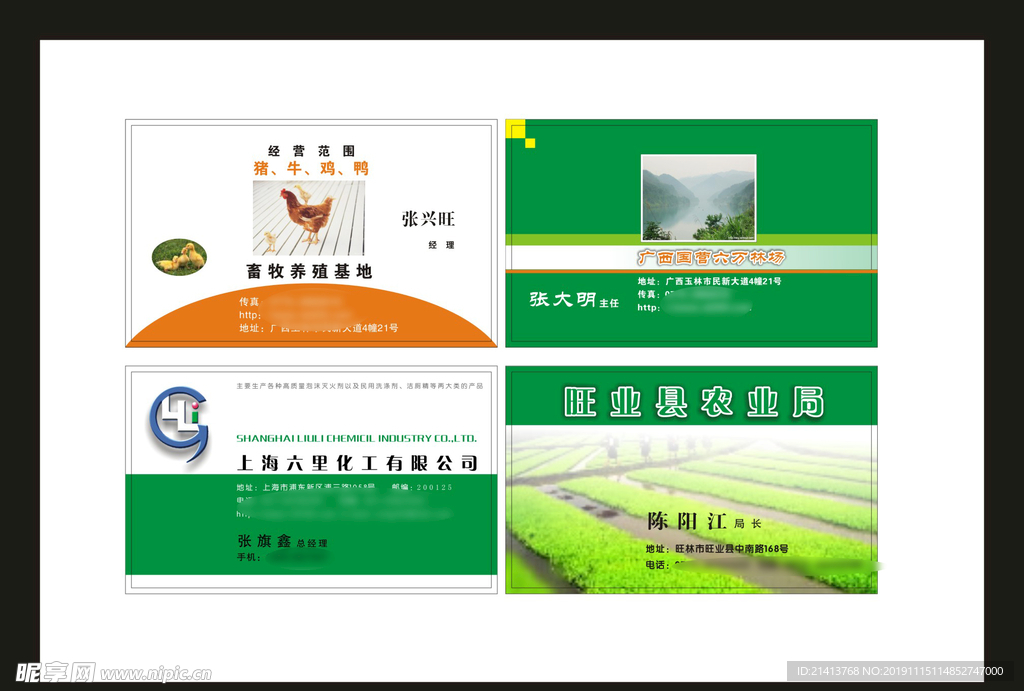Select the name 张兴旺
This screenshot has height=691, width=1024.
tap(428, 219)
